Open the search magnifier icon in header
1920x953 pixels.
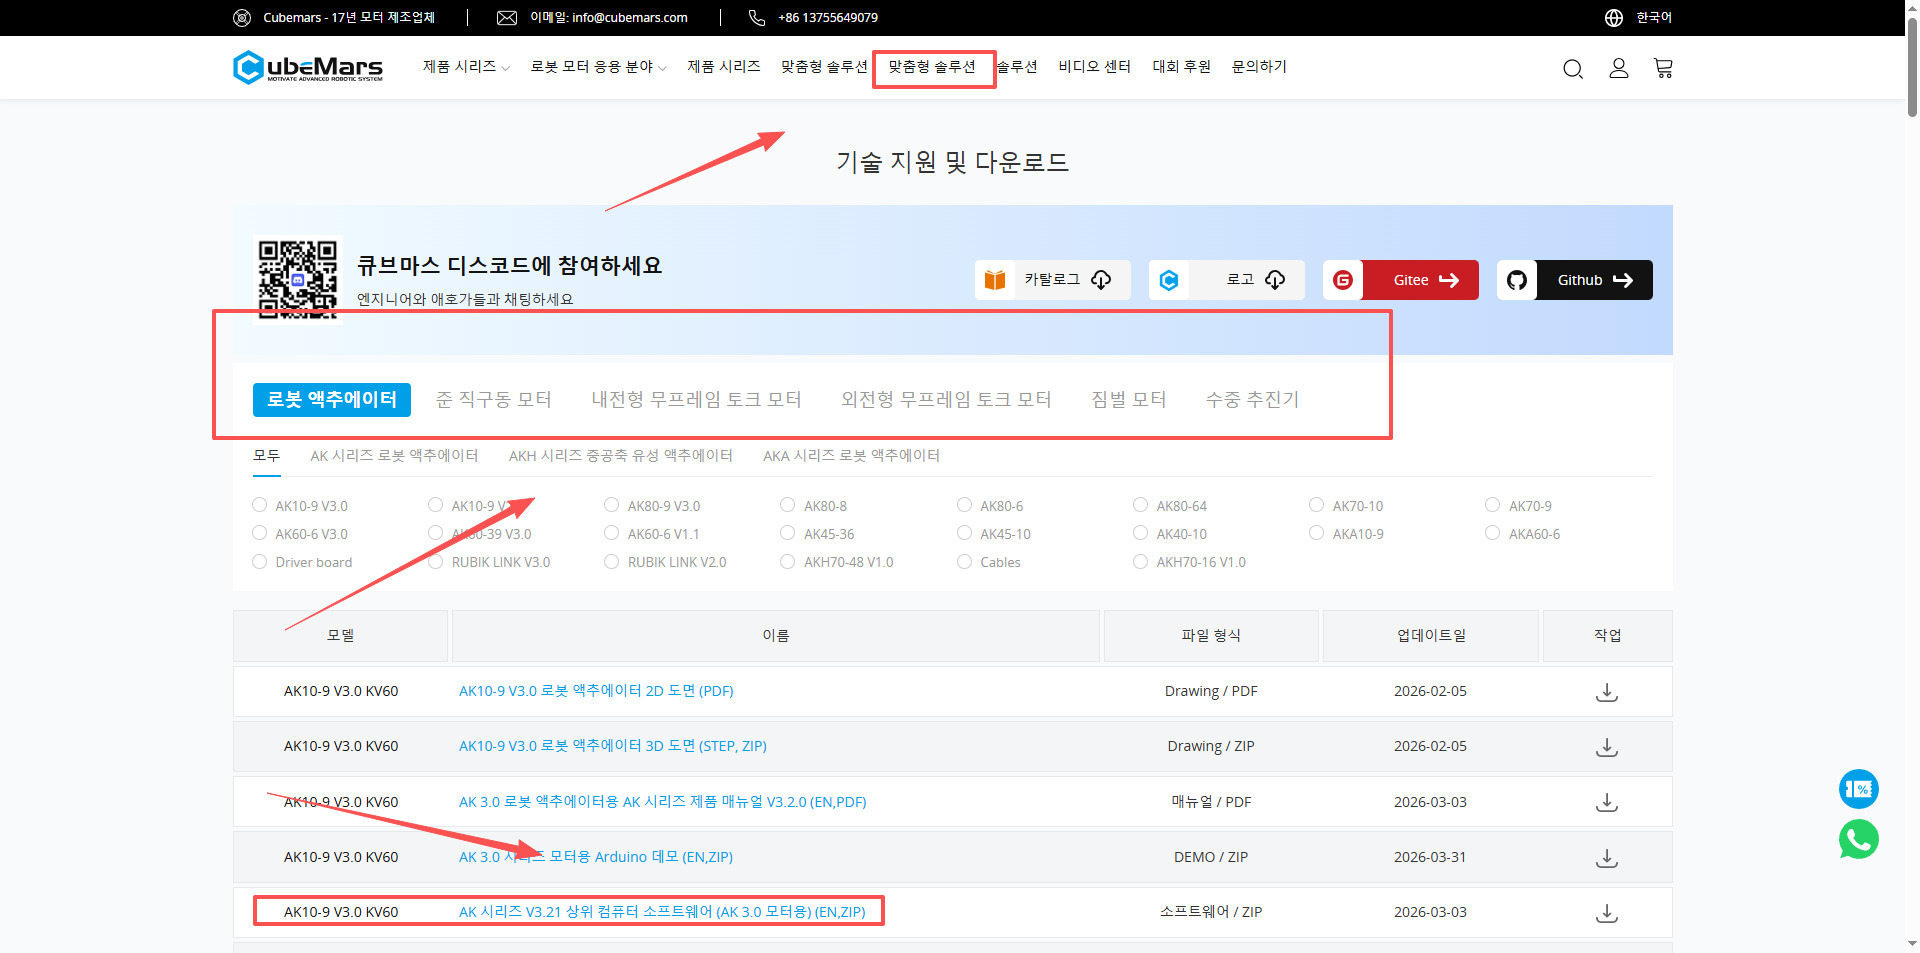tap(1572, 68)
